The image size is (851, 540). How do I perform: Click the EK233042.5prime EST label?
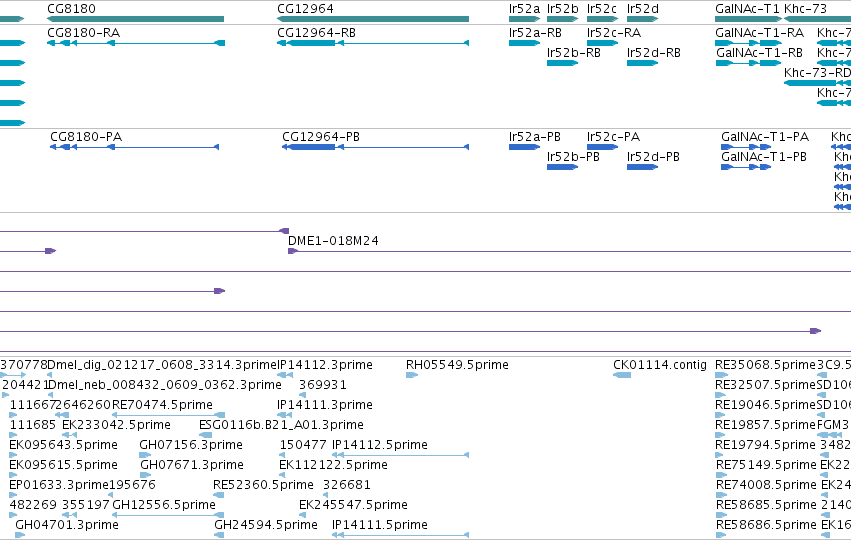(116, 425)
